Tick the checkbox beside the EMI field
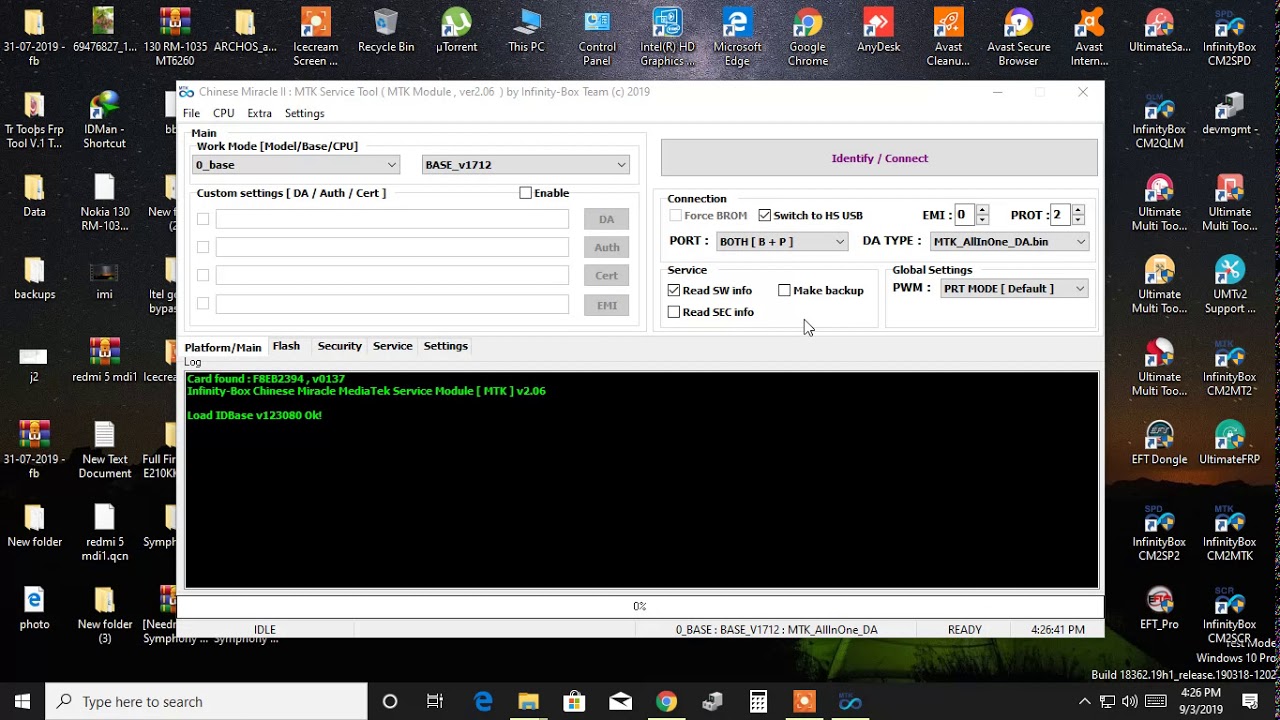Image resolution: width=1280 pixels, height=720 pixels. coord(203,303)
